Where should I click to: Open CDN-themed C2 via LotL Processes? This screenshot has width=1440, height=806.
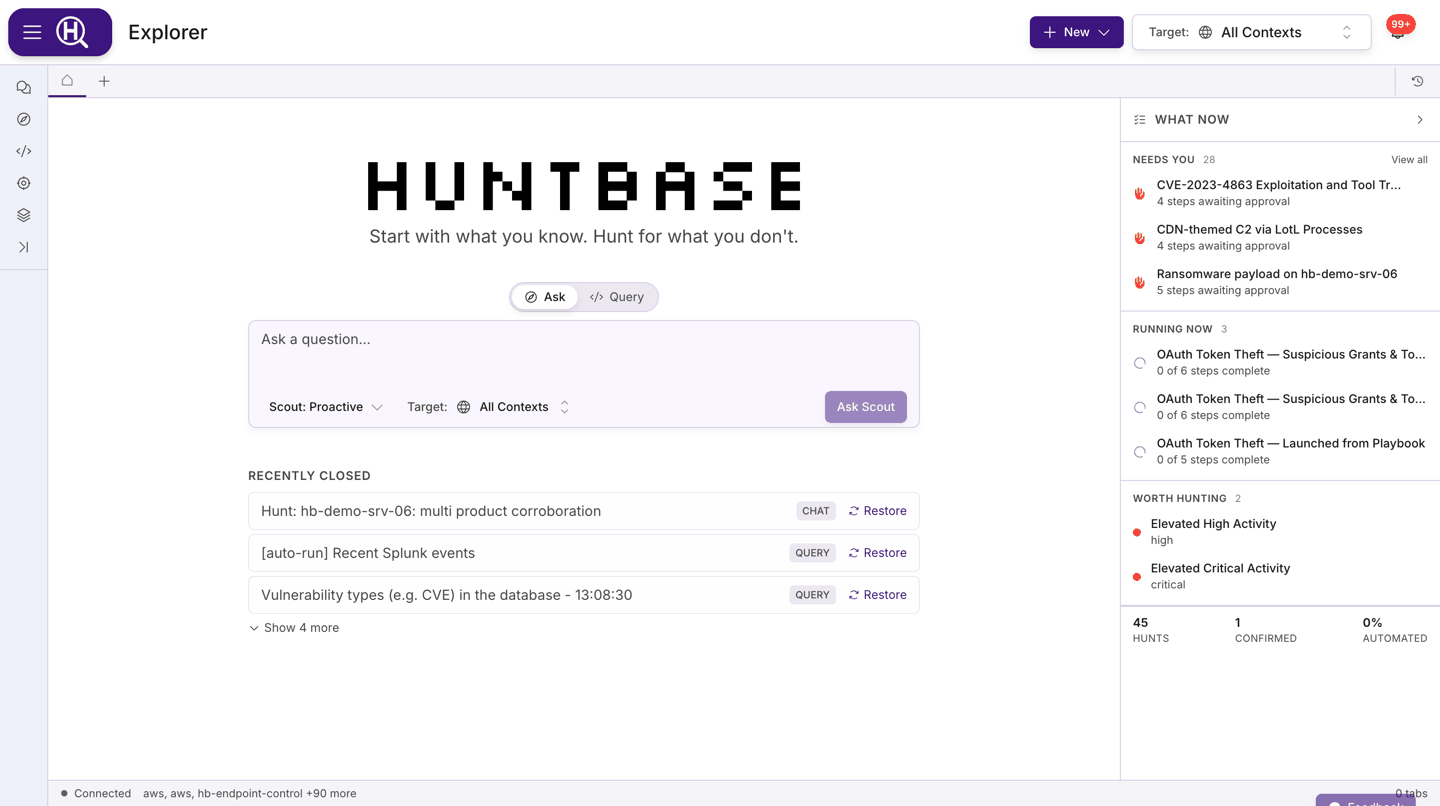coord(1280,237)
